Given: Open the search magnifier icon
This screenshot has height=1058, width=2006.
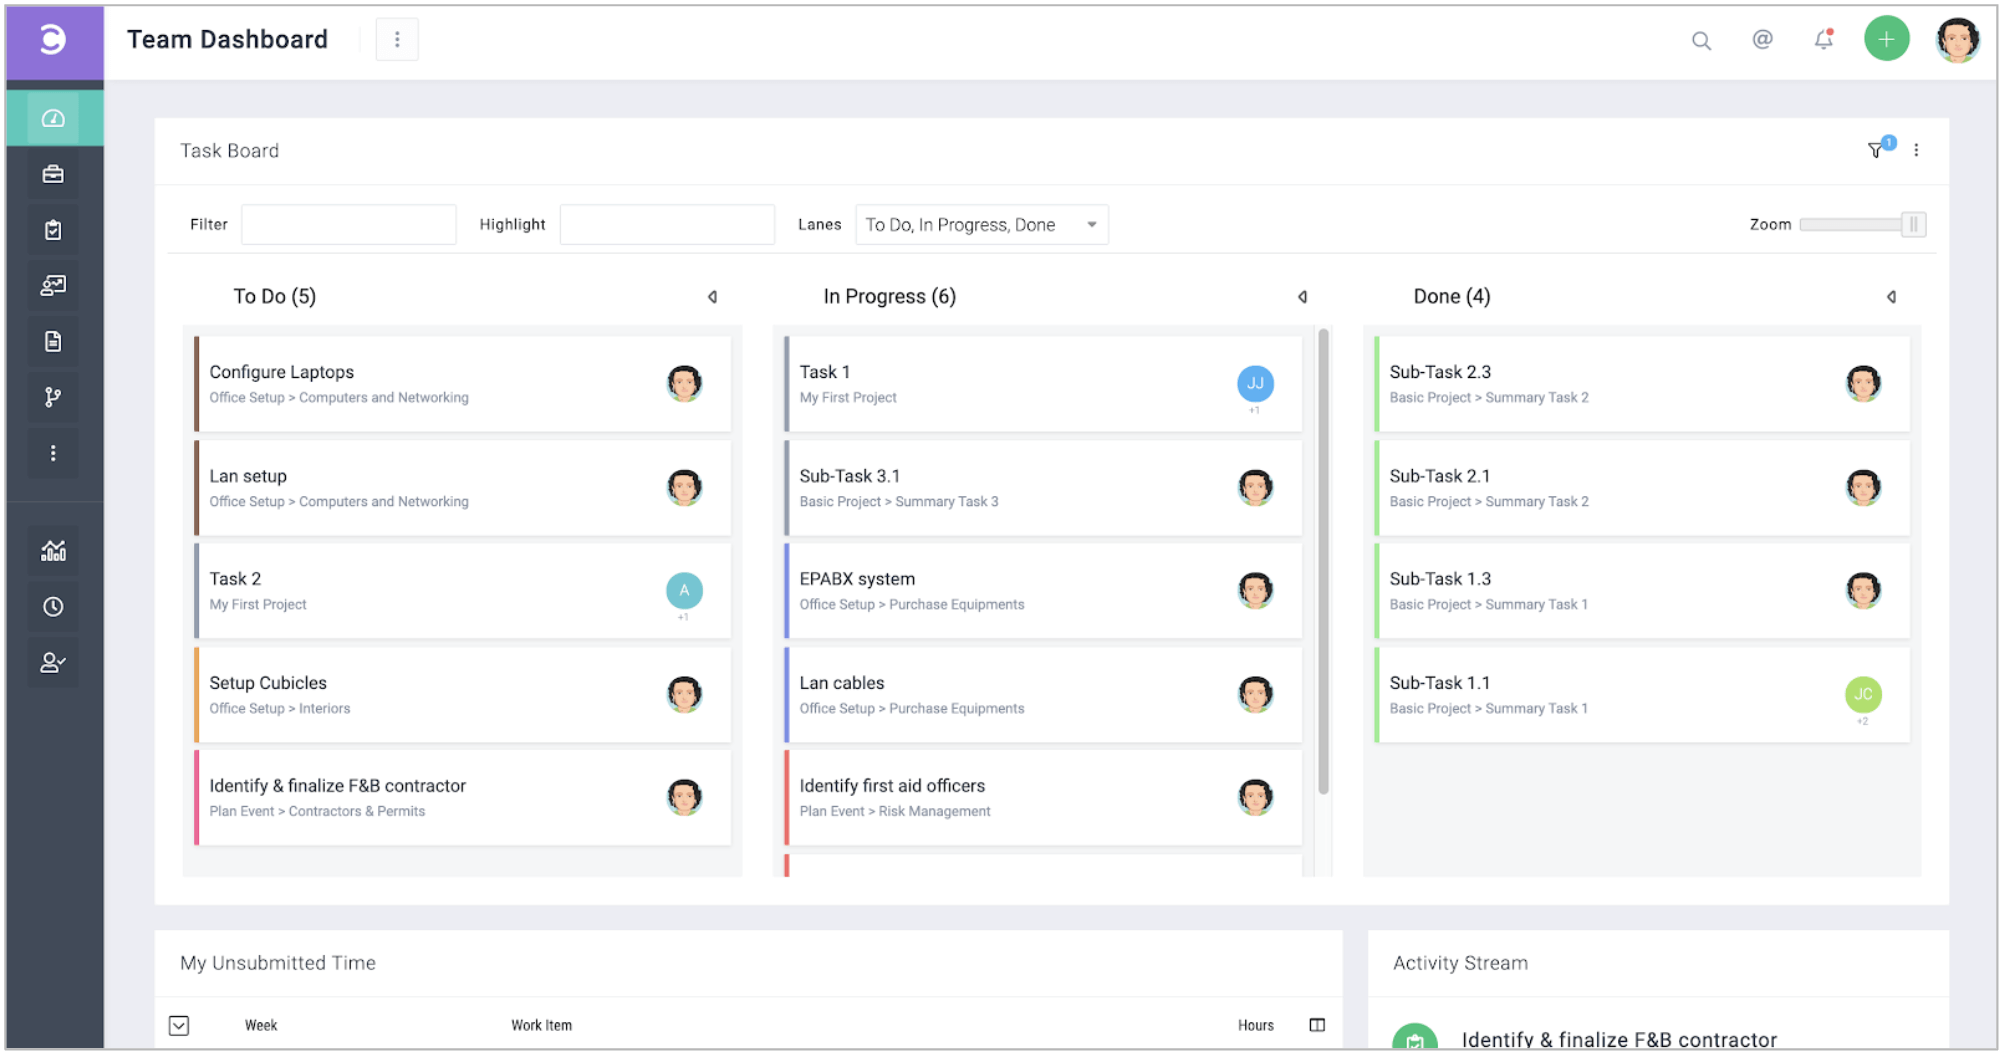Looking at the screenshot, I should (1700, 41).
